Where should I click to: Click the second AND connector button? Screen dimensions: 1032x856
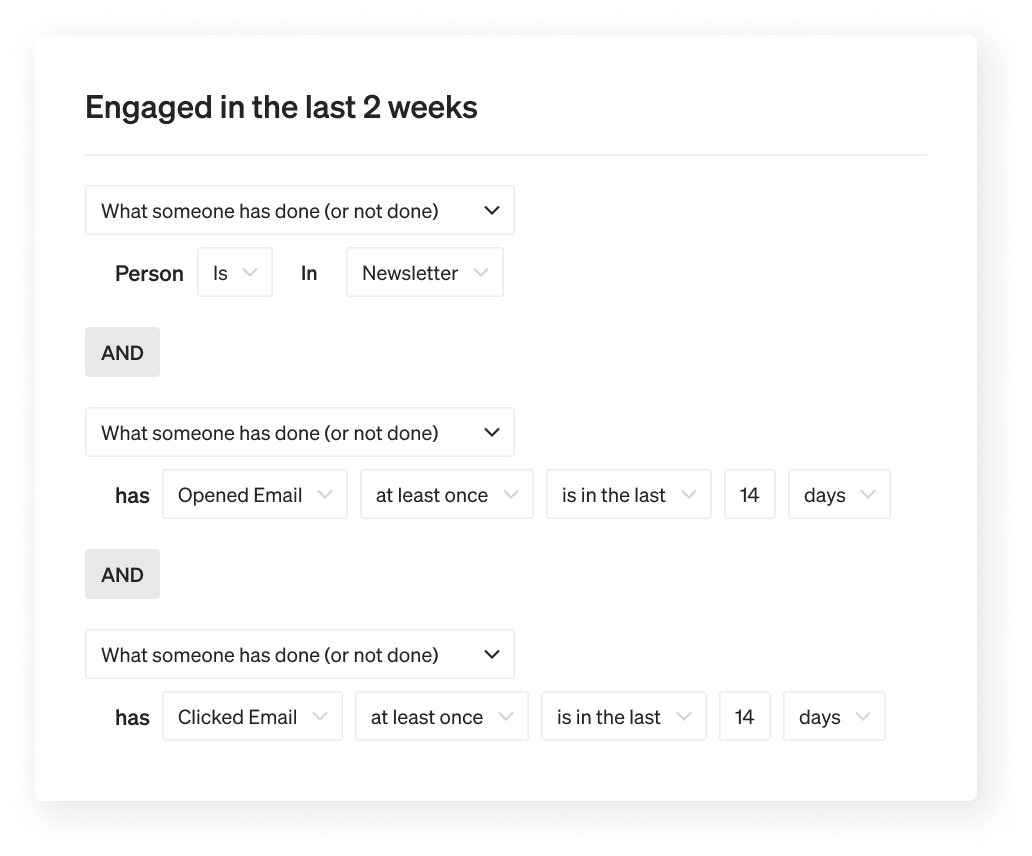pyautogui.click(x=122, y=574)
